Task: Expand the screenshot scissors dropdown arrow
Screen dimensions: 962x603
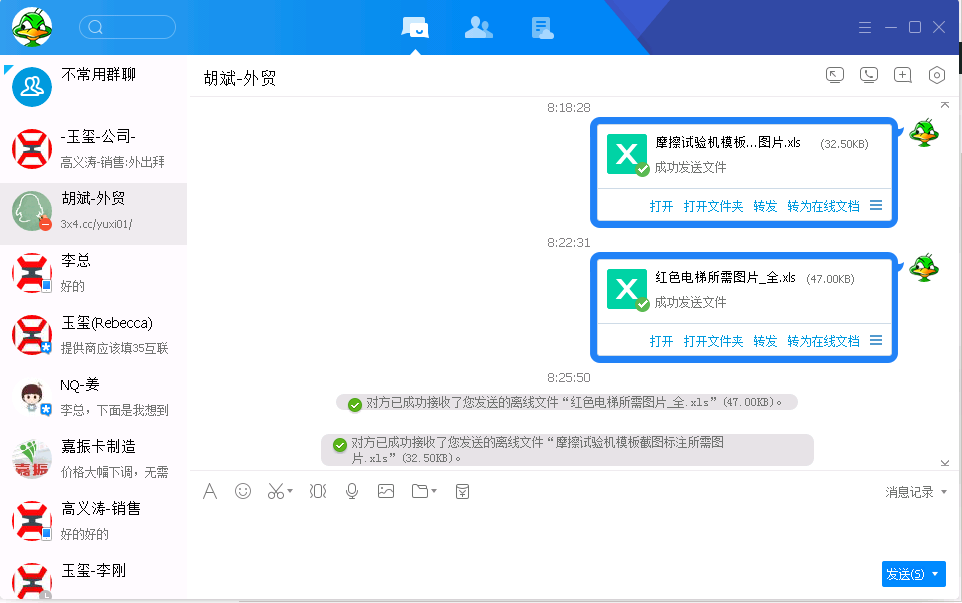Action: [290, 491]
